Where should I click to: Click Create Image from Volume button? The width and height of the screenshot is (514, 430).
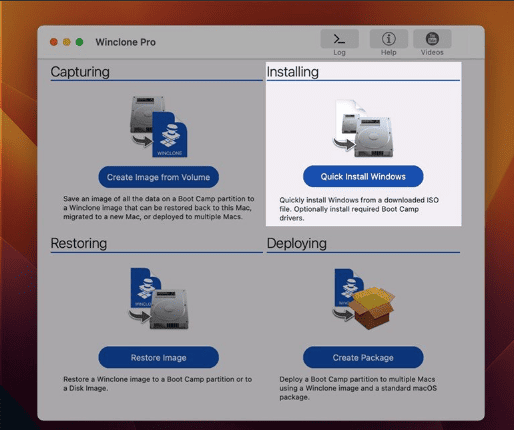[x=159, y=177]
